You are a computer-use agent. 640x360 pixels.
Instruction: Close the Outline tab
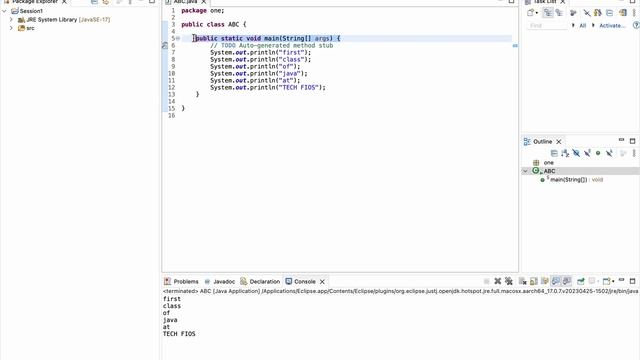(559, 142)
